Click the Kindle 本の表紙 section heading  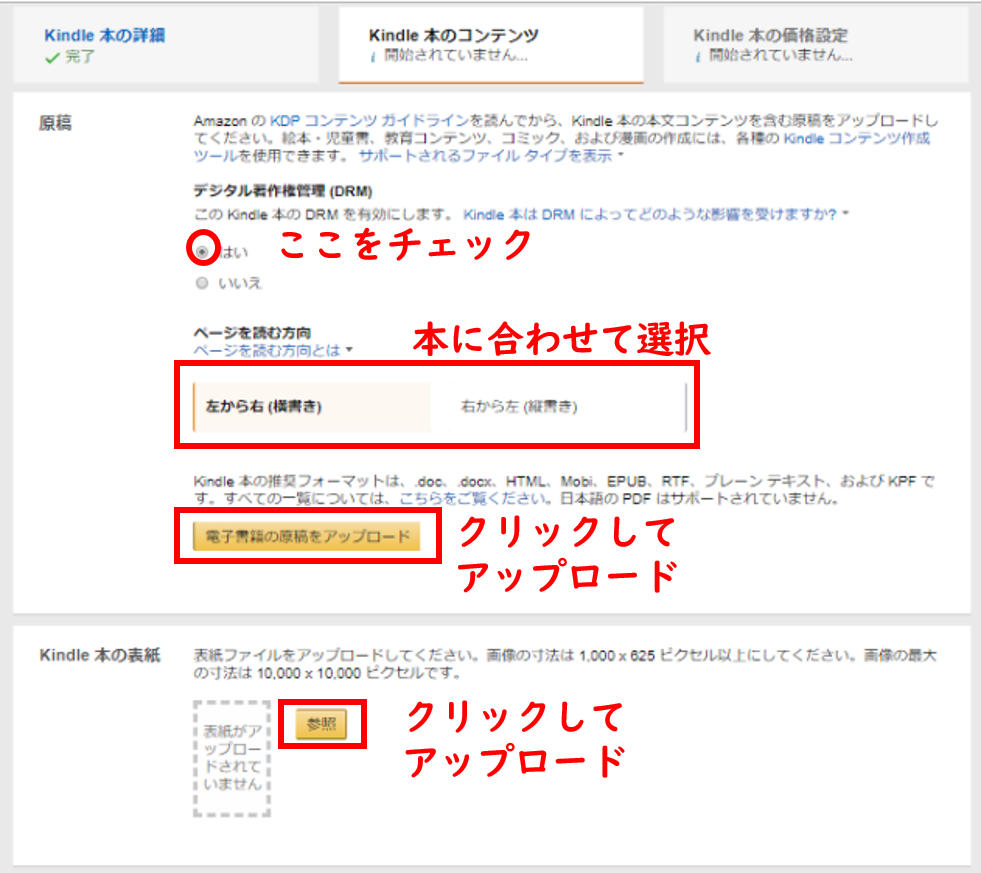pyautogui.click(x=100, y=655)
